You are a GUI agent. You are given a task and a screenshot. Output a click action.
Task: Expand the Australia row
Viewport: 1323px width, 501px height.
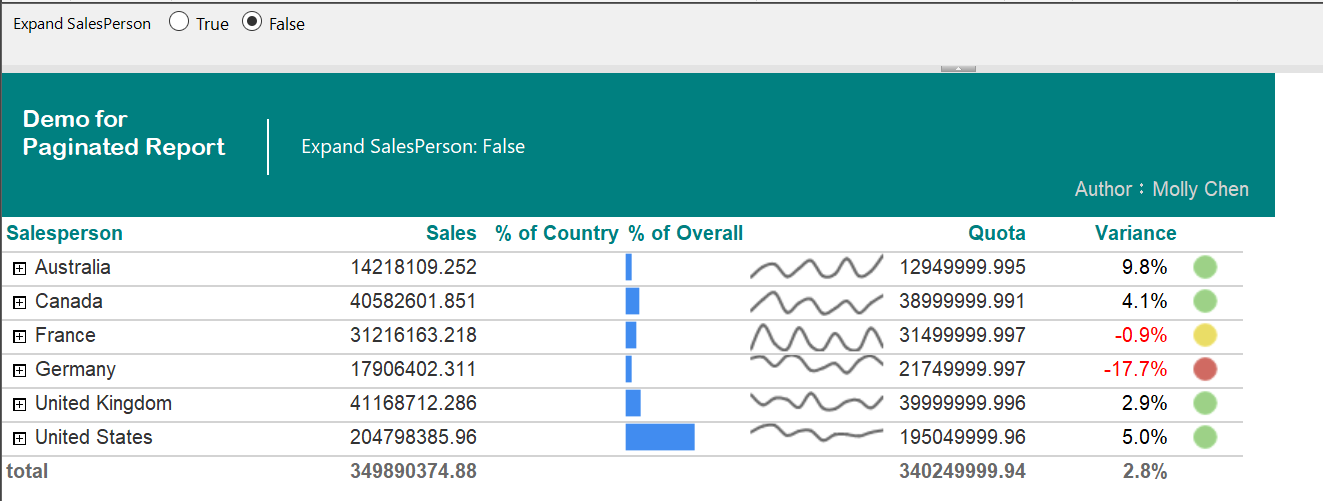pyautogui.click(x=19, y=268)
